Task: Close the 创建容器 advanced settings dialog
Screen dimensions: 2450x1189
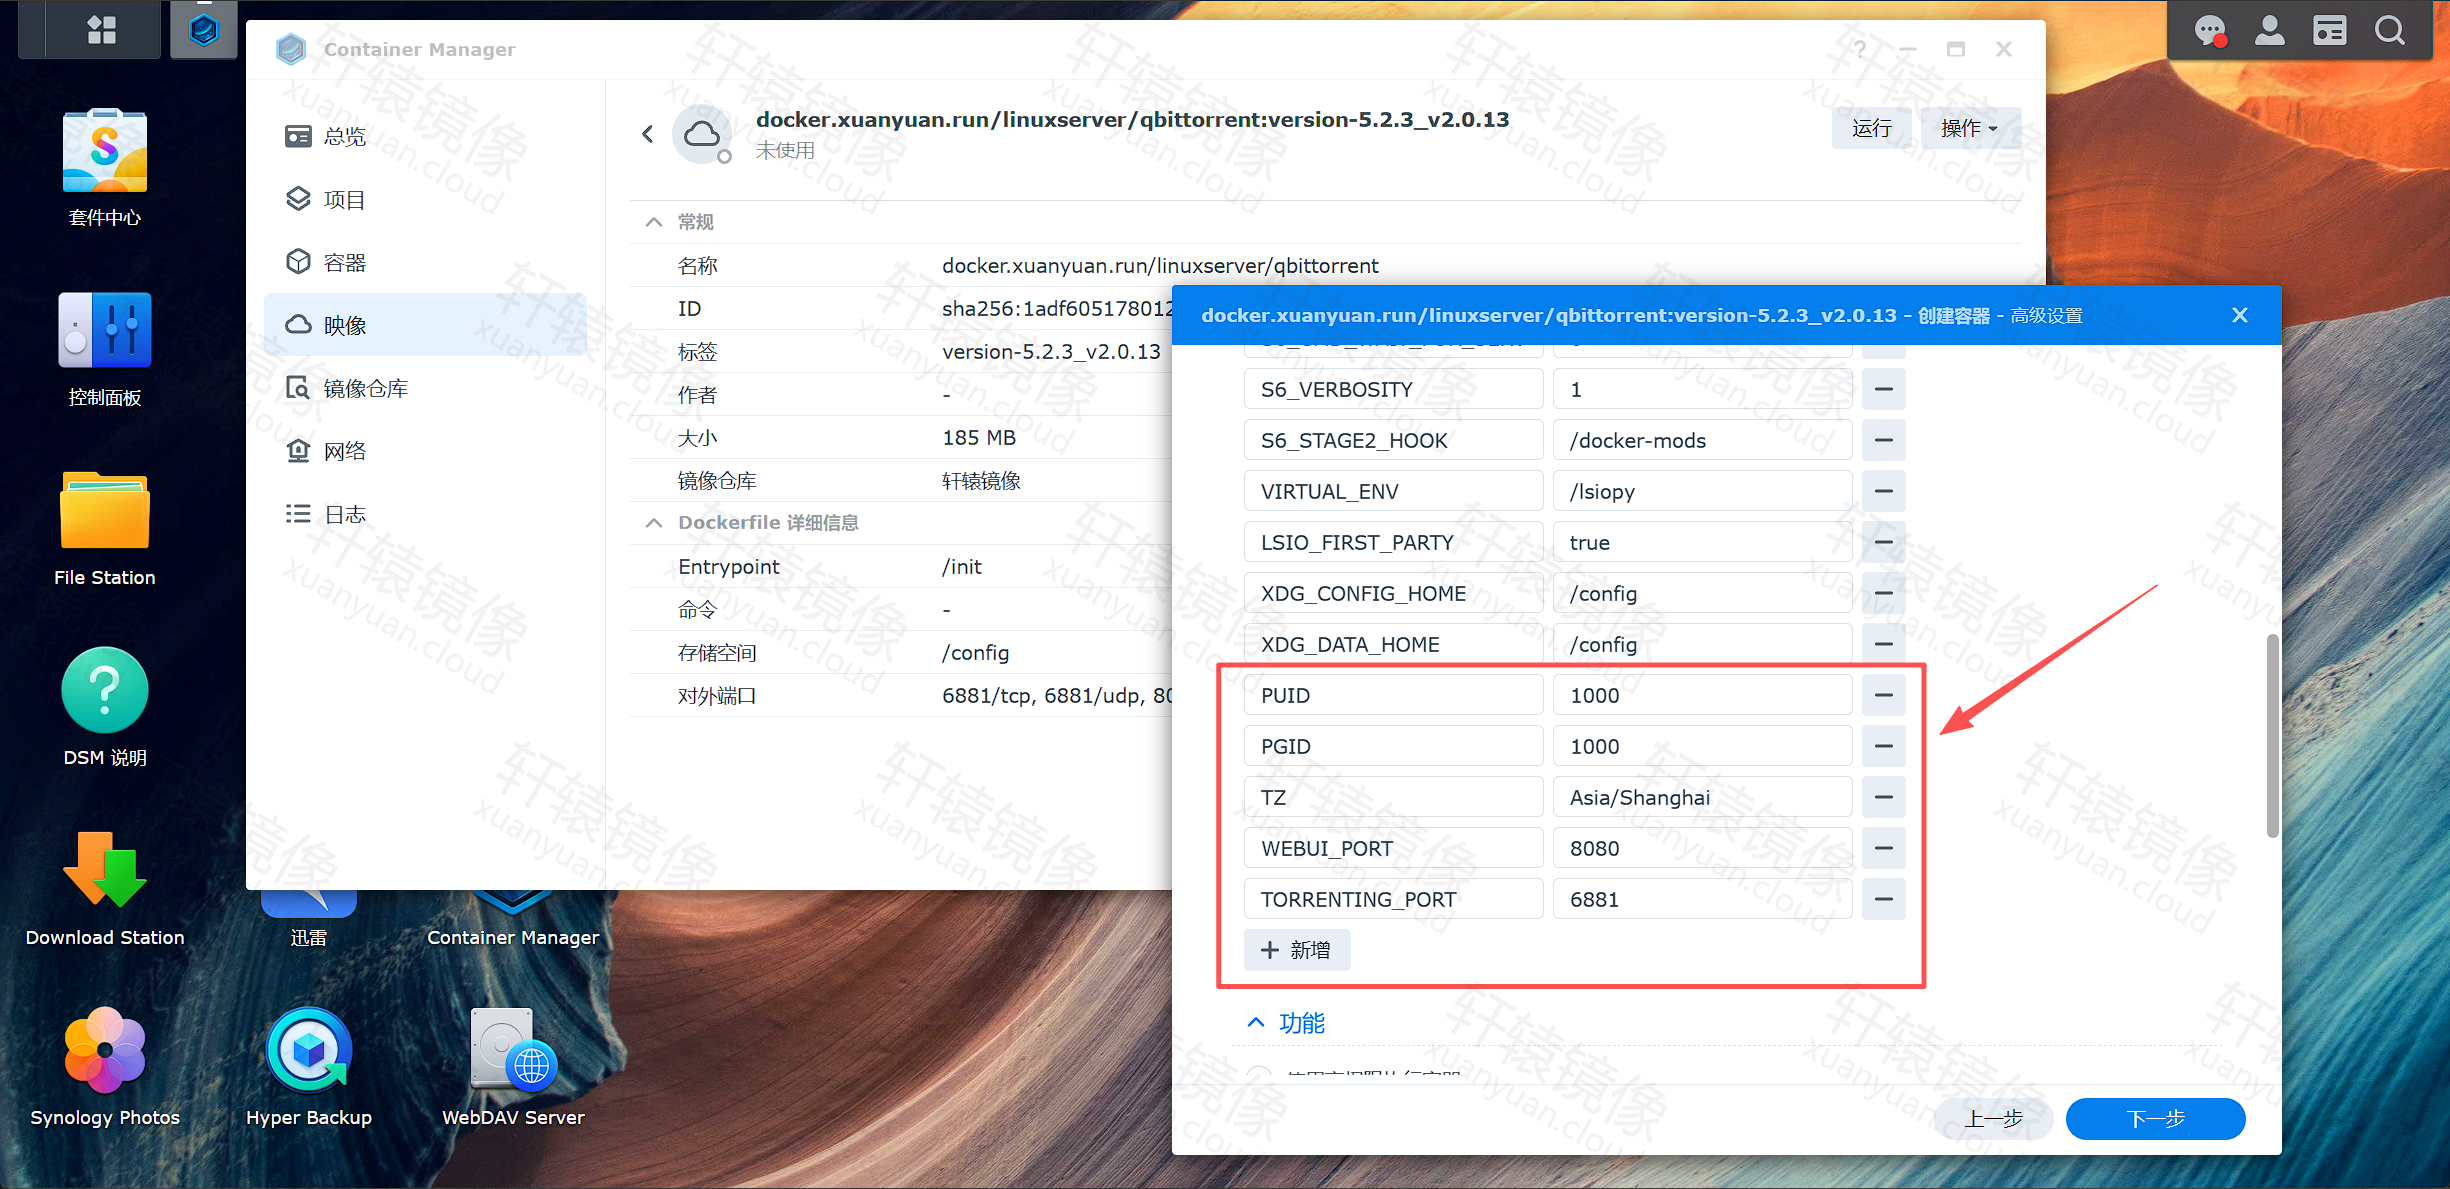Action: [x=2240, y=315]
